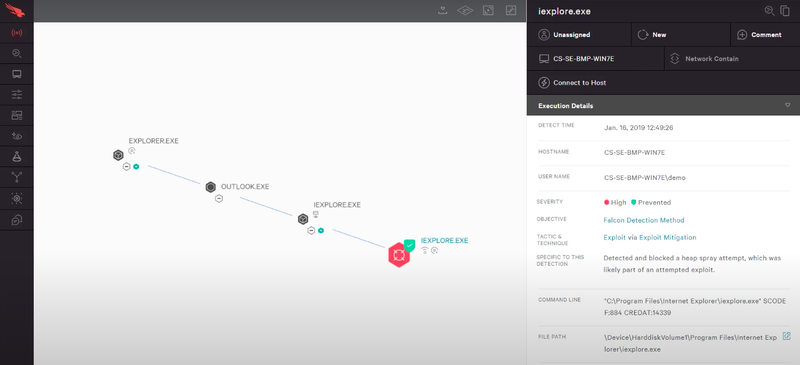Click the Network Contain button
800x365 pixels.
coord(732,59)
